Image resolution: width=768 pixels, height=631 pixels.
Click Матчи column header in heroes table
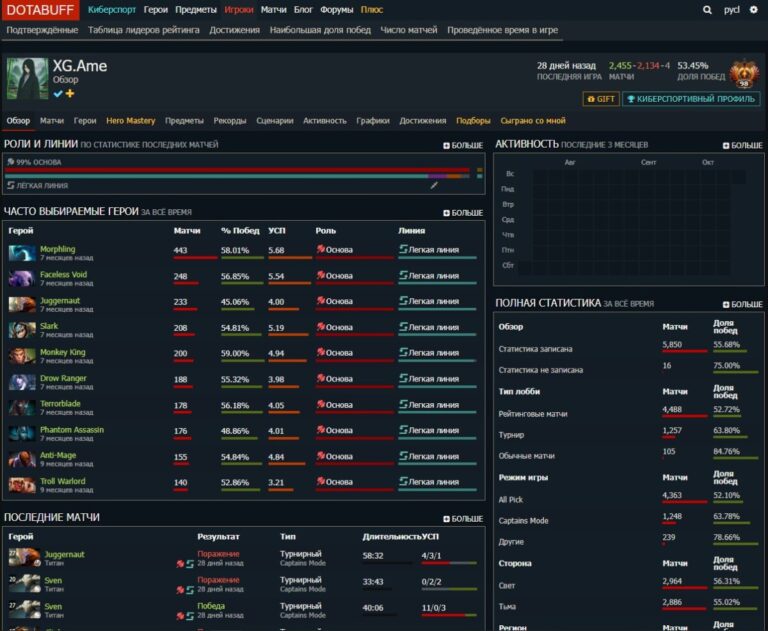pos(187,231)
